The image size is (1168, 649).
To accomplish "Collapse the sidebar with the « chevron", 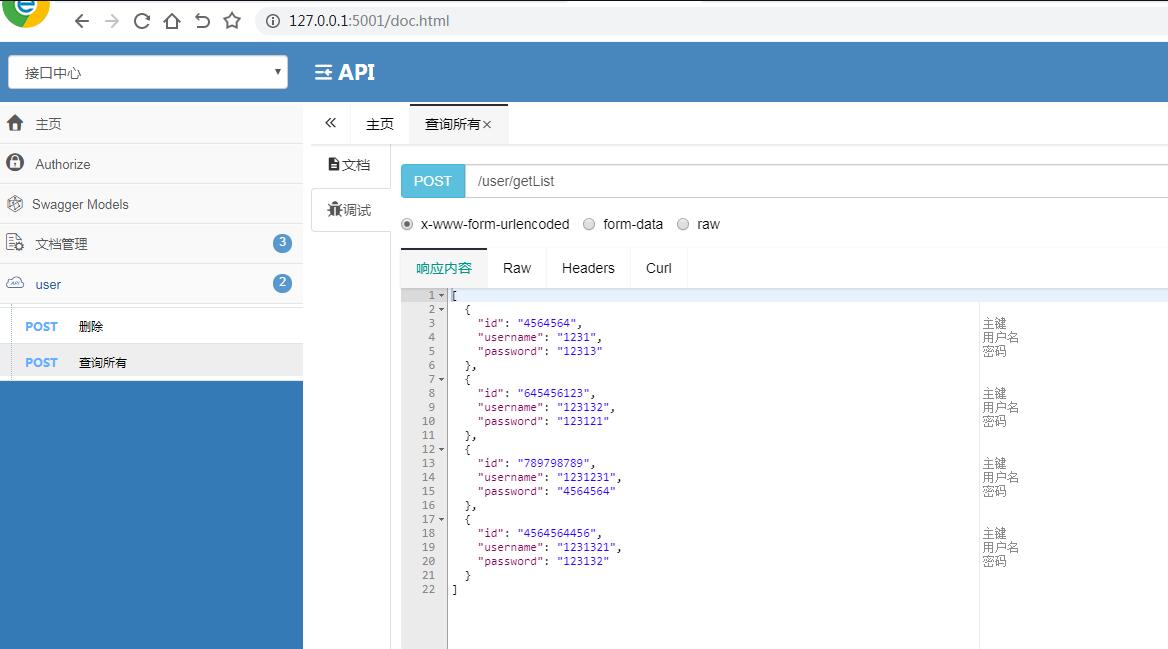I will click(329, 122).
